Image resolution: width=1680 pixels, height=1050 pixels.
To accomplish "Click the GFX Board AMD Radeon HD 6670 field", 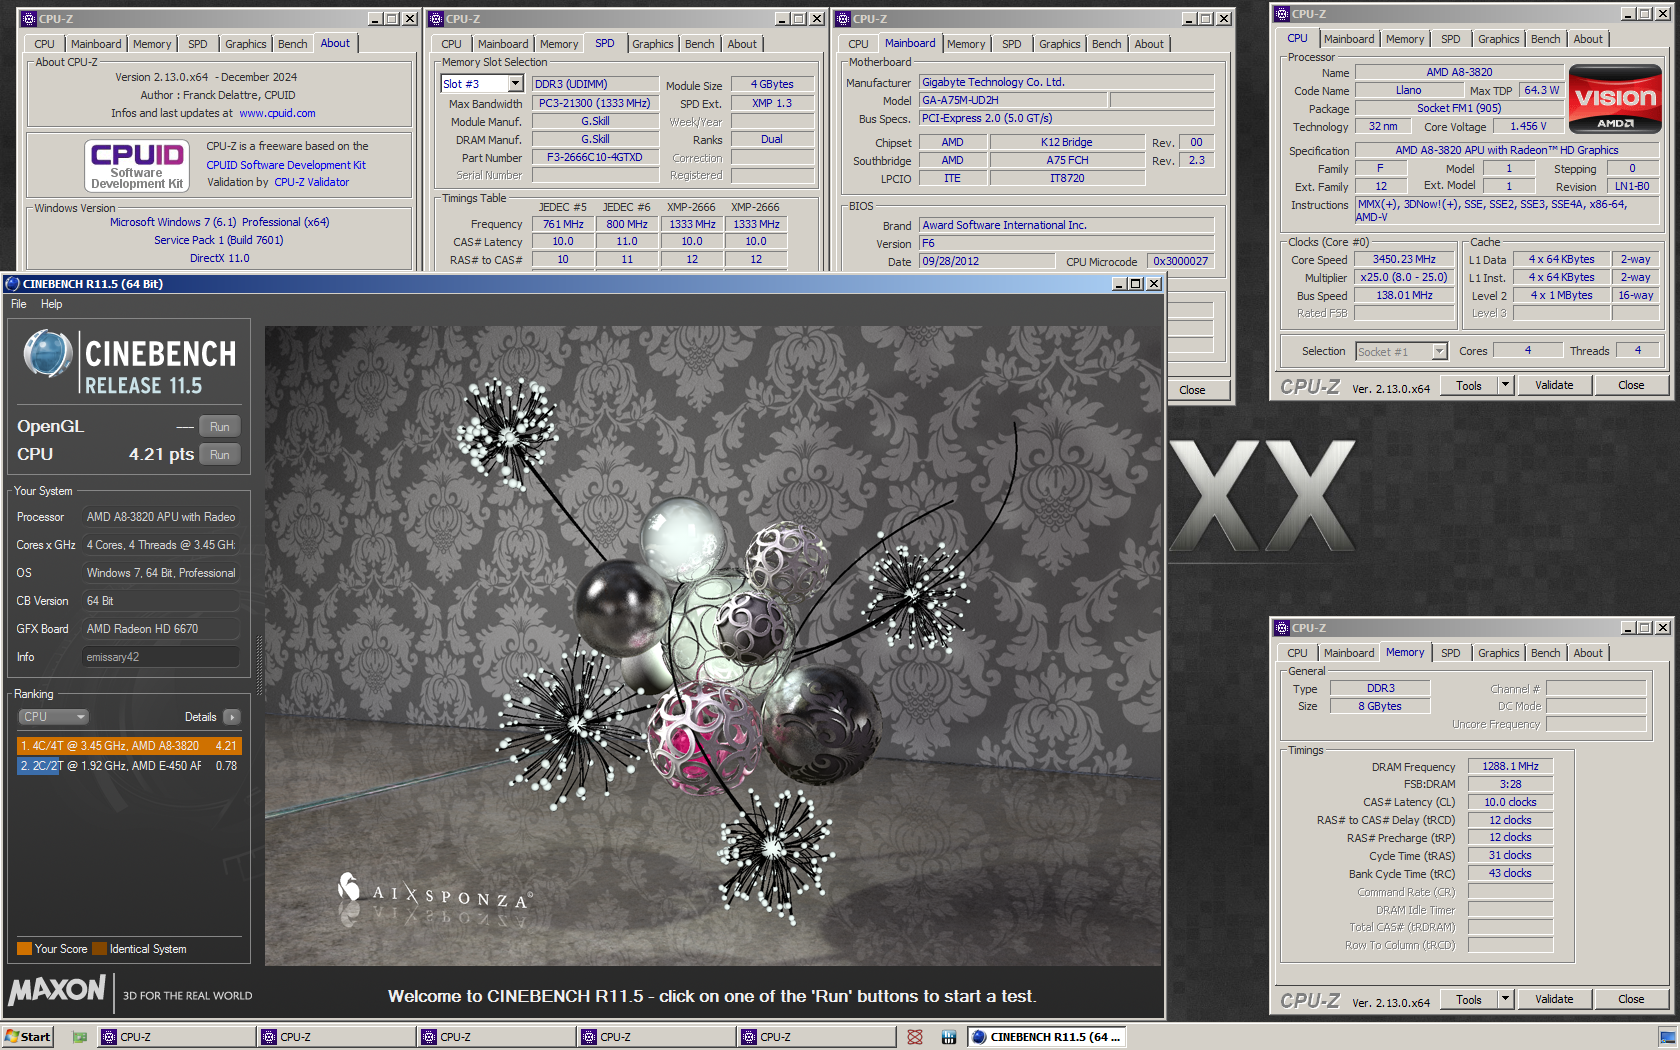I will [160, 629].
